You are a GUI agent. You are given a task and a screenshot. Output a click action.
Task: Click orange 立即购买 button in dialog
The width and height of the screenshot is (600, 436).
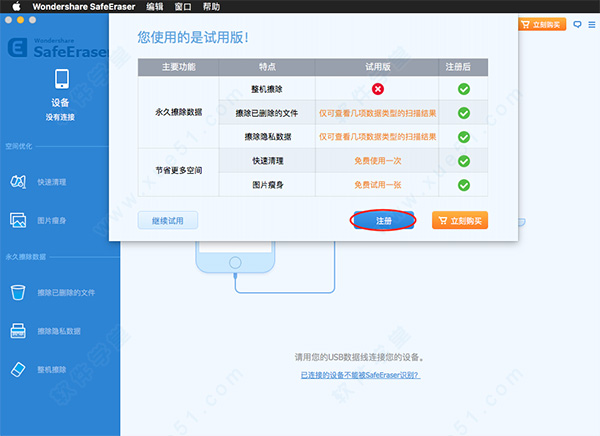[x=460, y=220]
